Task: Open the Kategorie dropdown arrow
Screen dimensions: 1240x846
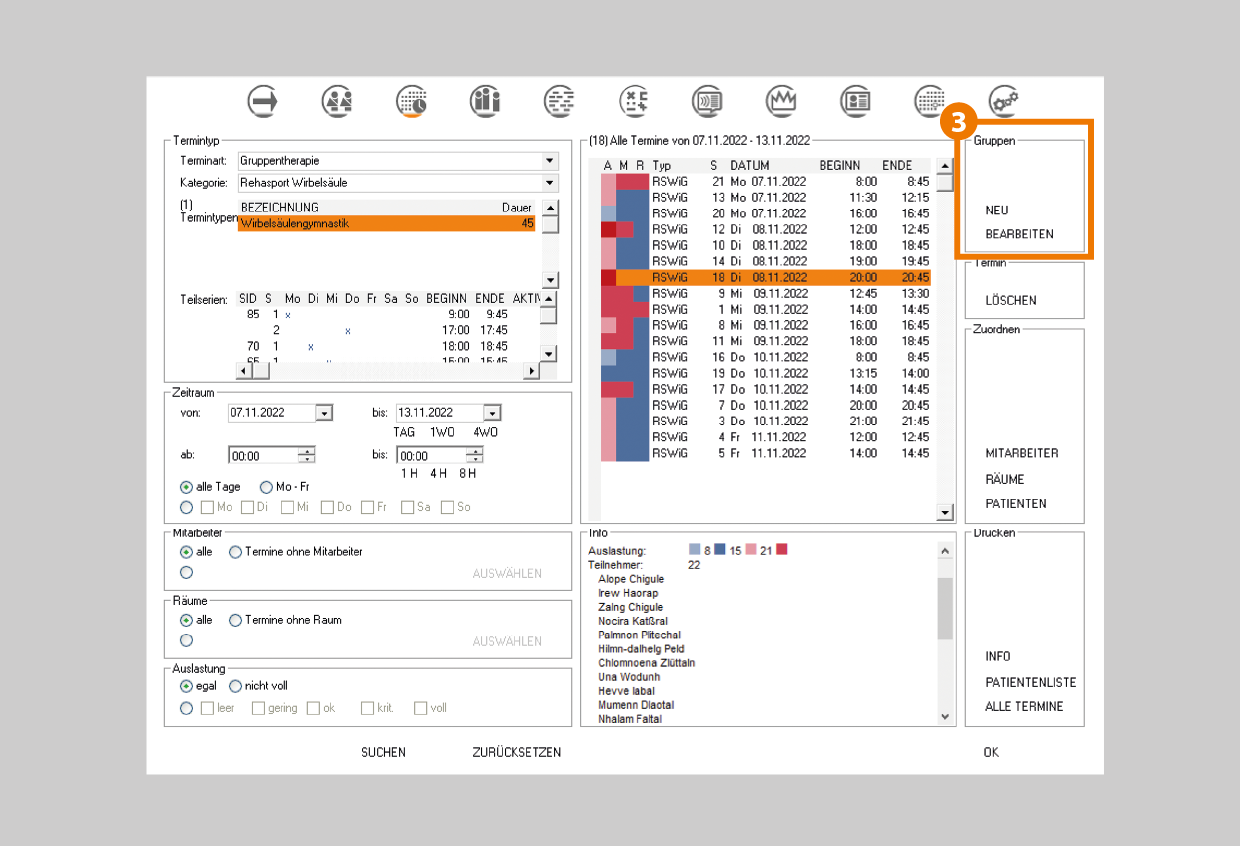Action: coord(549,183)
